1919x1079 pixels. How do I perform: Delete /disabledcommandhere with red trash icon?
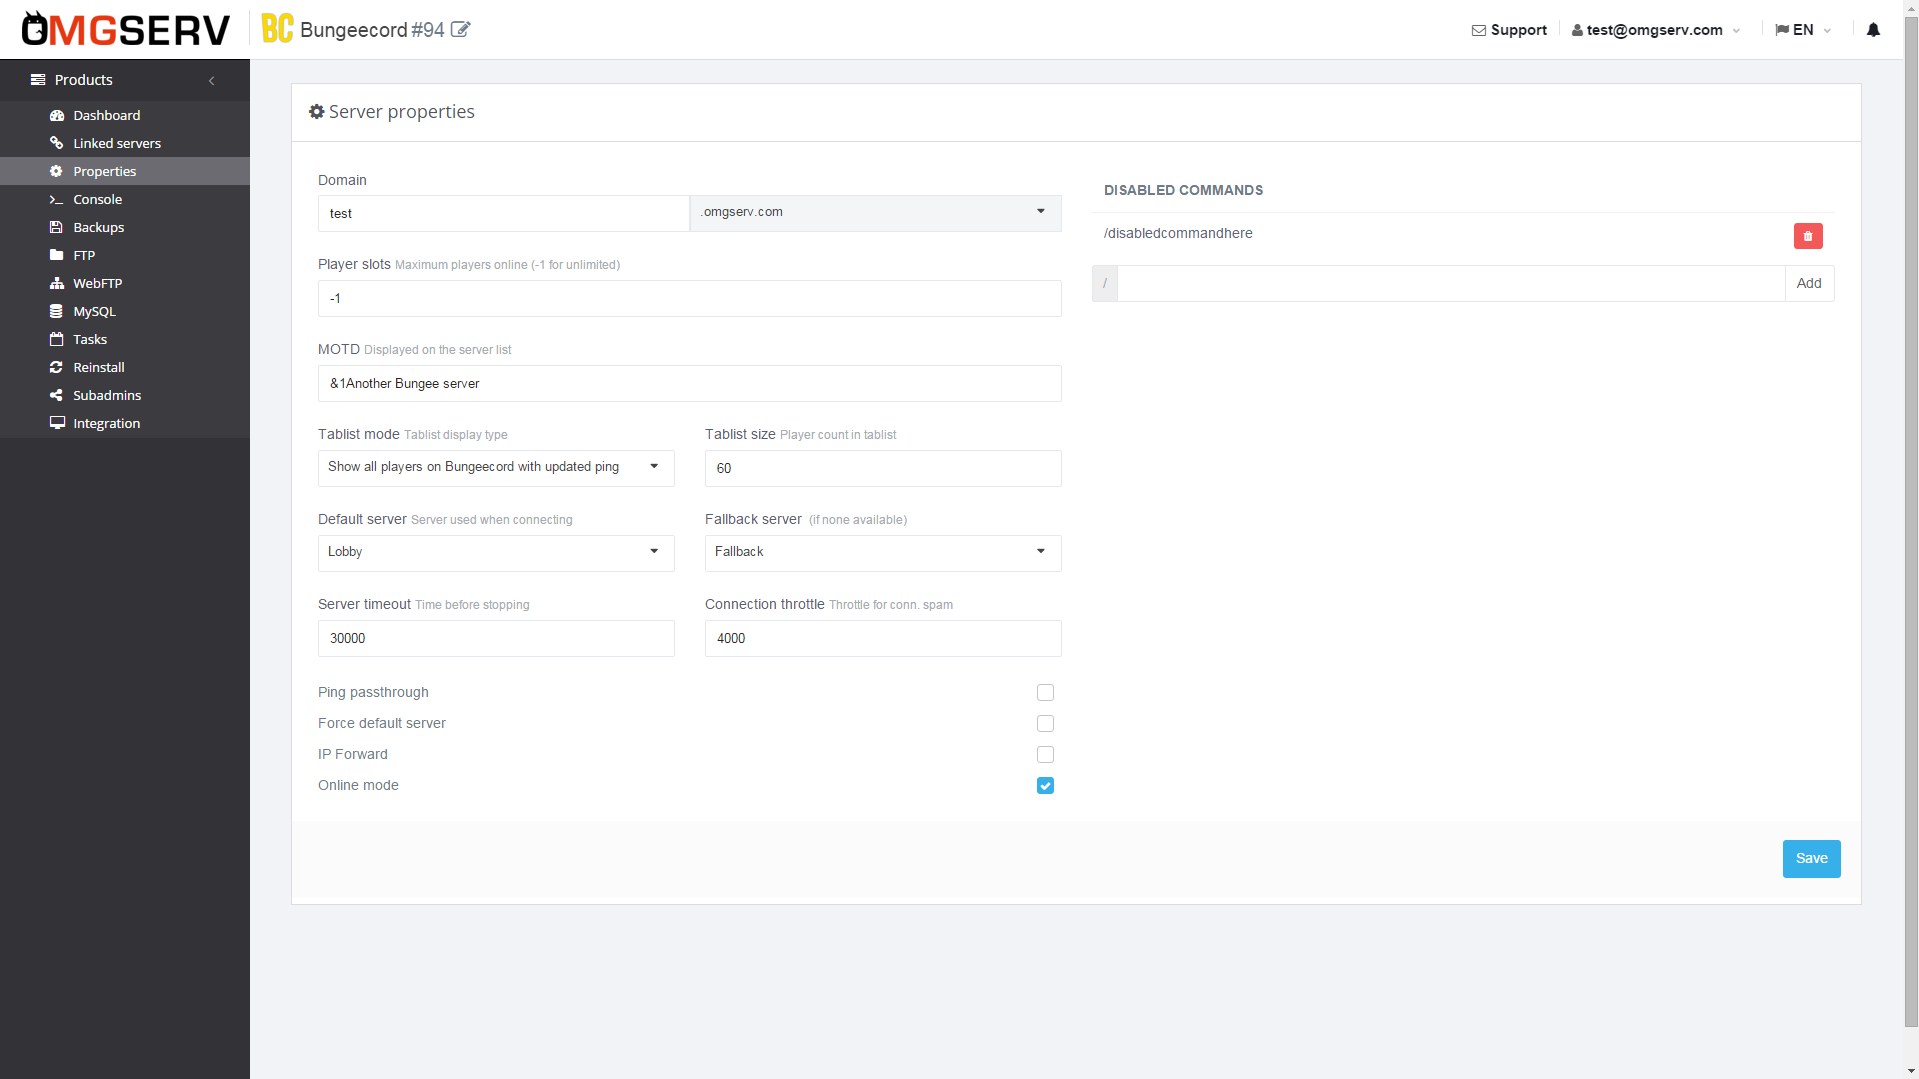pos(1808,236)
